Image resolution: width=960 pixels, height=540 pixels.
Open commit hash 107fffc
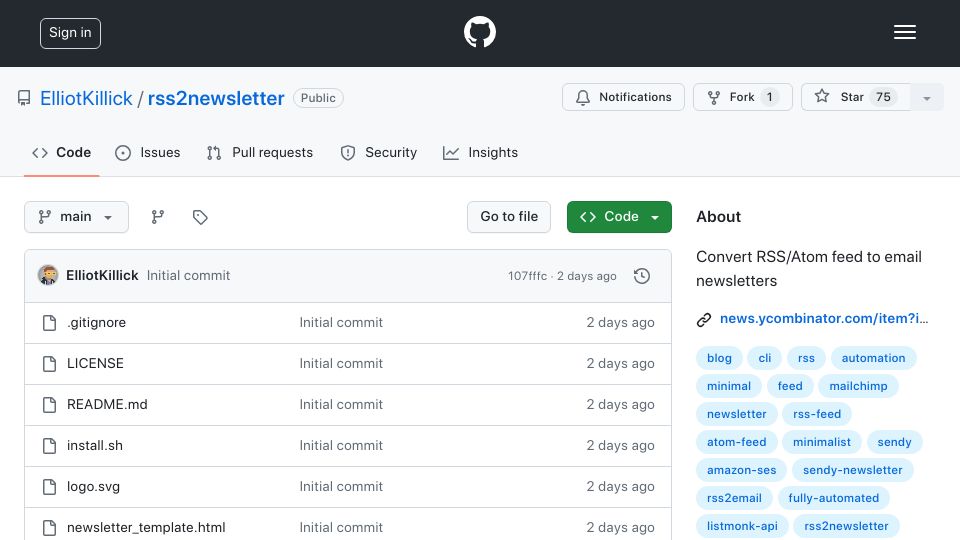coord(527,276)
